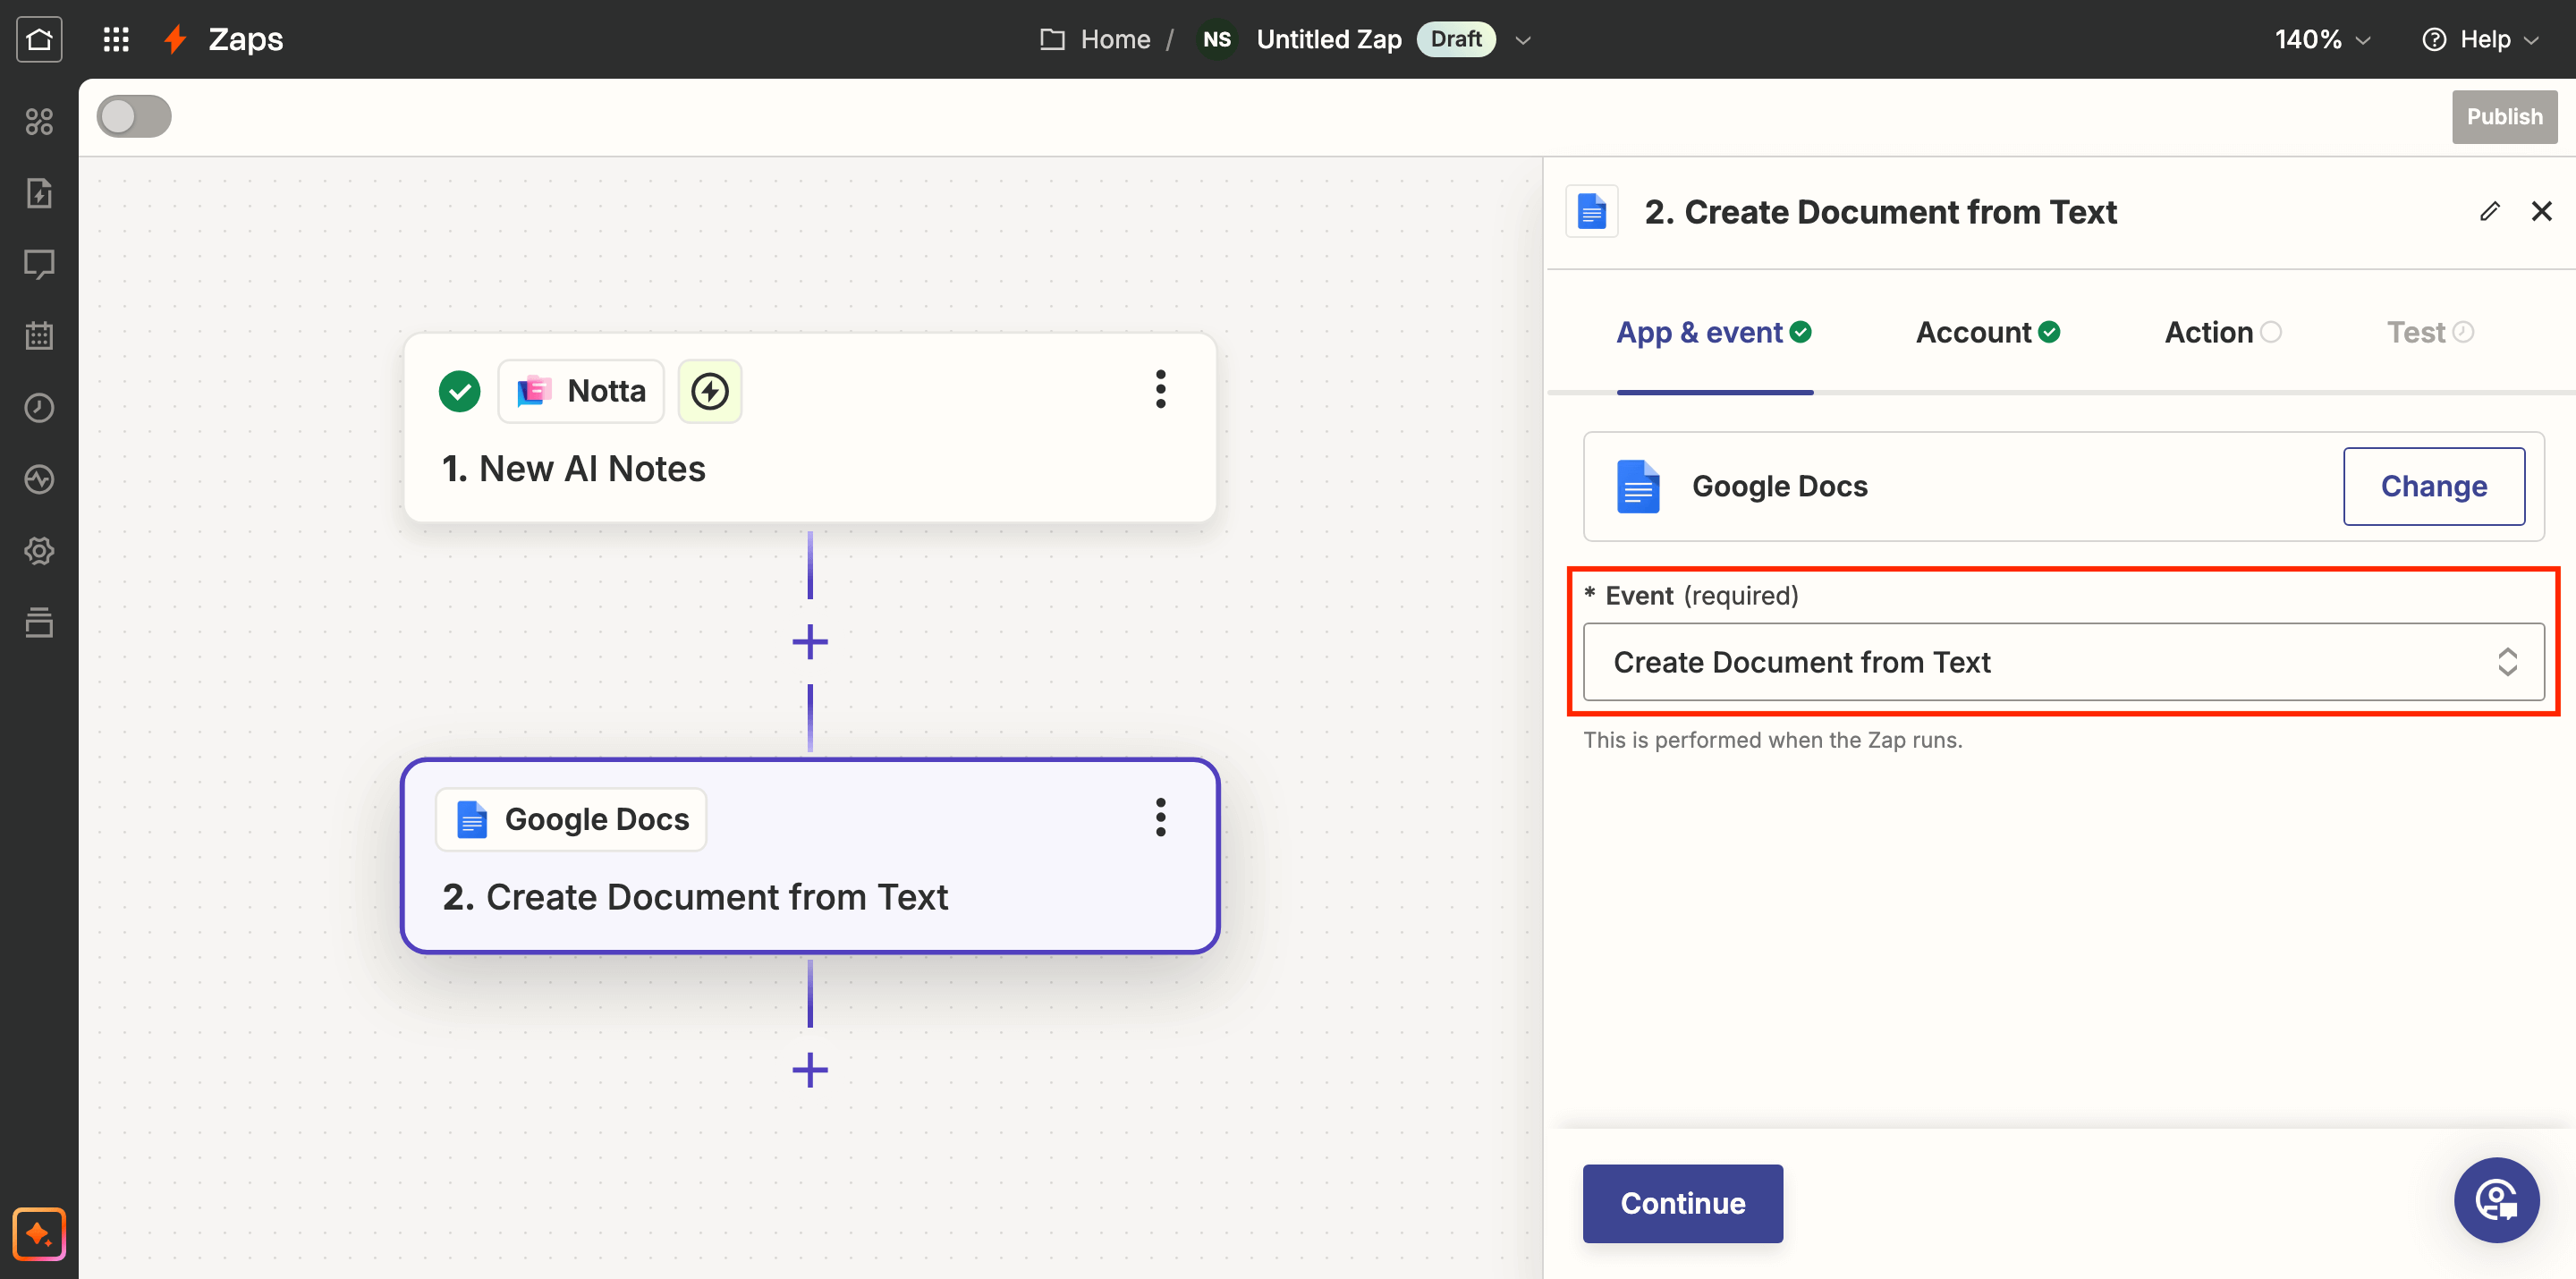Open the sidebar calendar icon
Viewport: 2576px width, 1279px height.
tap(39, 336)
